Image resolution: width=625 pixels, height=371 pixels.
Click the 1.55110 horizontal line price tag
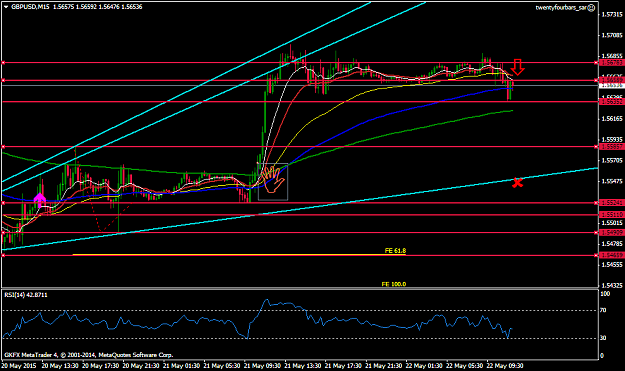(x=611, y=215)
